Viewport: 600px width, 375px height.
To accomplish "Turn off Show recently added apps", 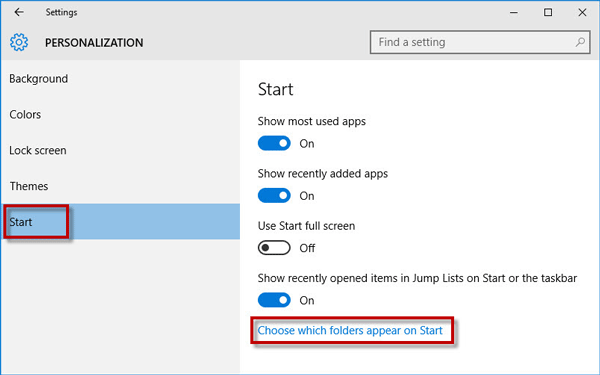I will 274,196.
